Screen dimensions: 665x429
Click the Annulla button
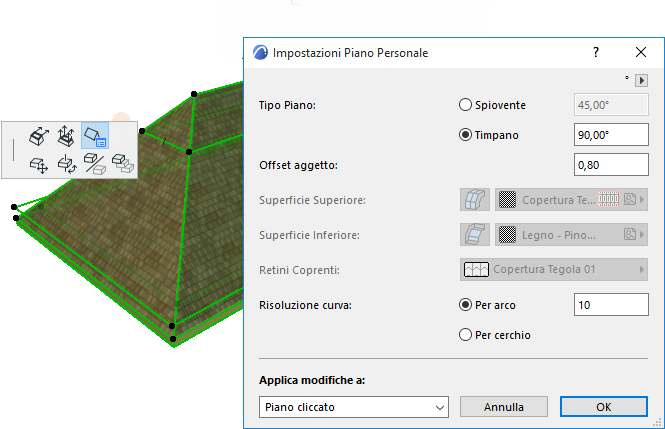(503, 407)
